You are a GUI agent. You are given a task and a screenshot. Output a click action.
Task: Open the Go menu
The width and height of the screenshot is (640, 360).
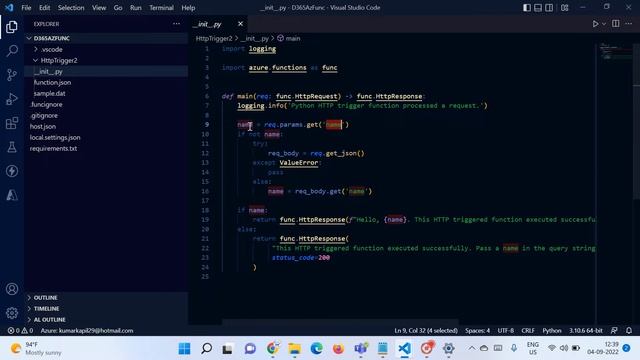(118, 8)
